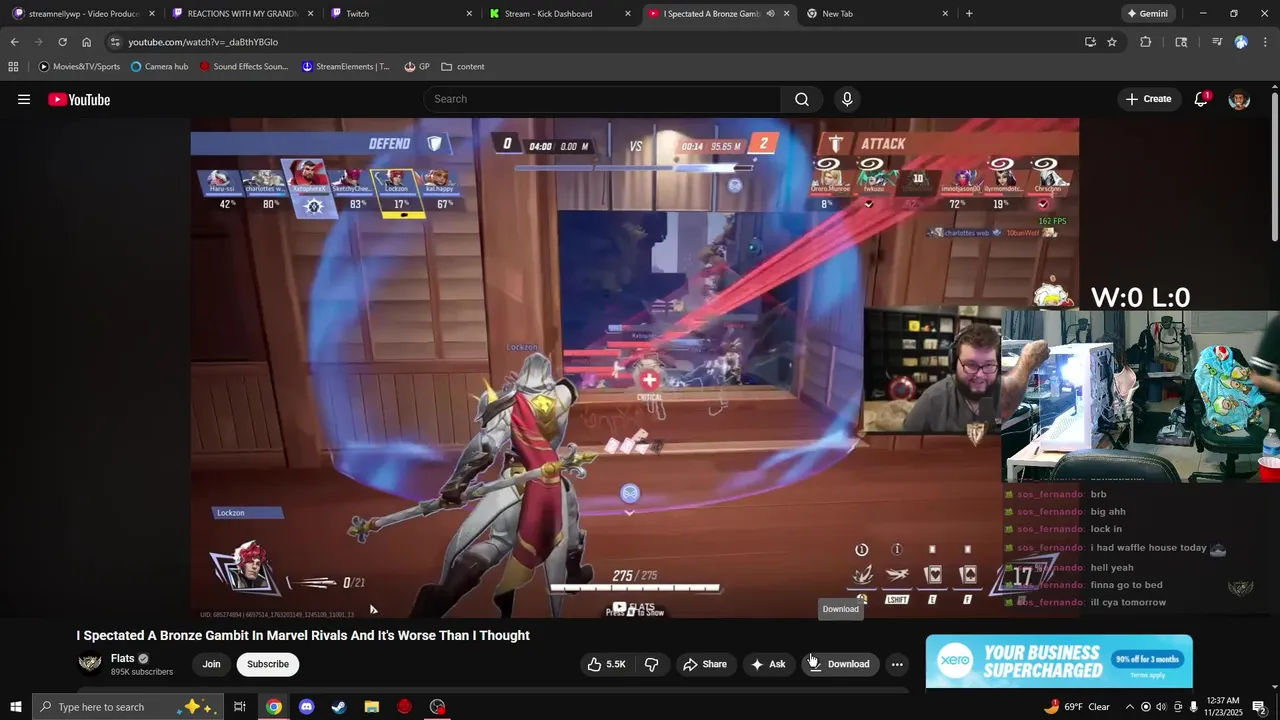This screenshot has width=1280, height=720.
Task: Open Sound Effects bookmark
Action: coord(243,67)
